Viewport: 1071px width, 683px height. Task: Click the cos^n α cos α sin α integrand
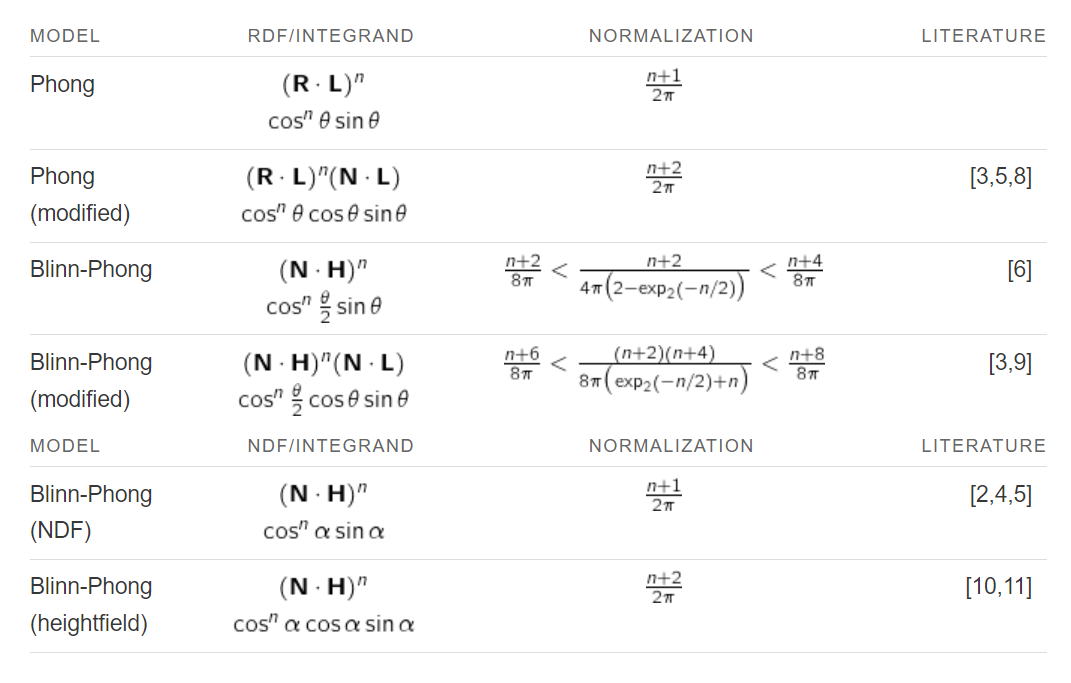pos(323,624)
